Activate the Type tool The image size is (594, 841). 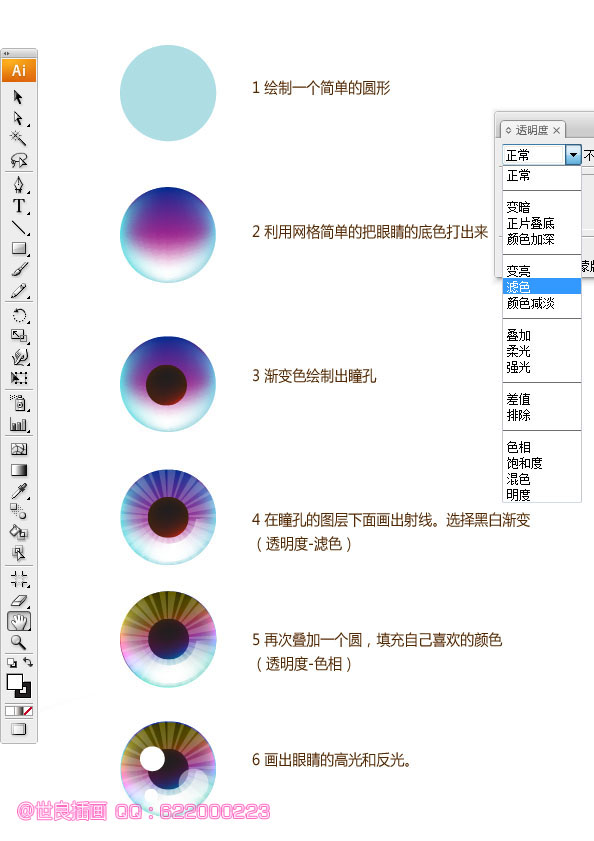tap(19, 206)
